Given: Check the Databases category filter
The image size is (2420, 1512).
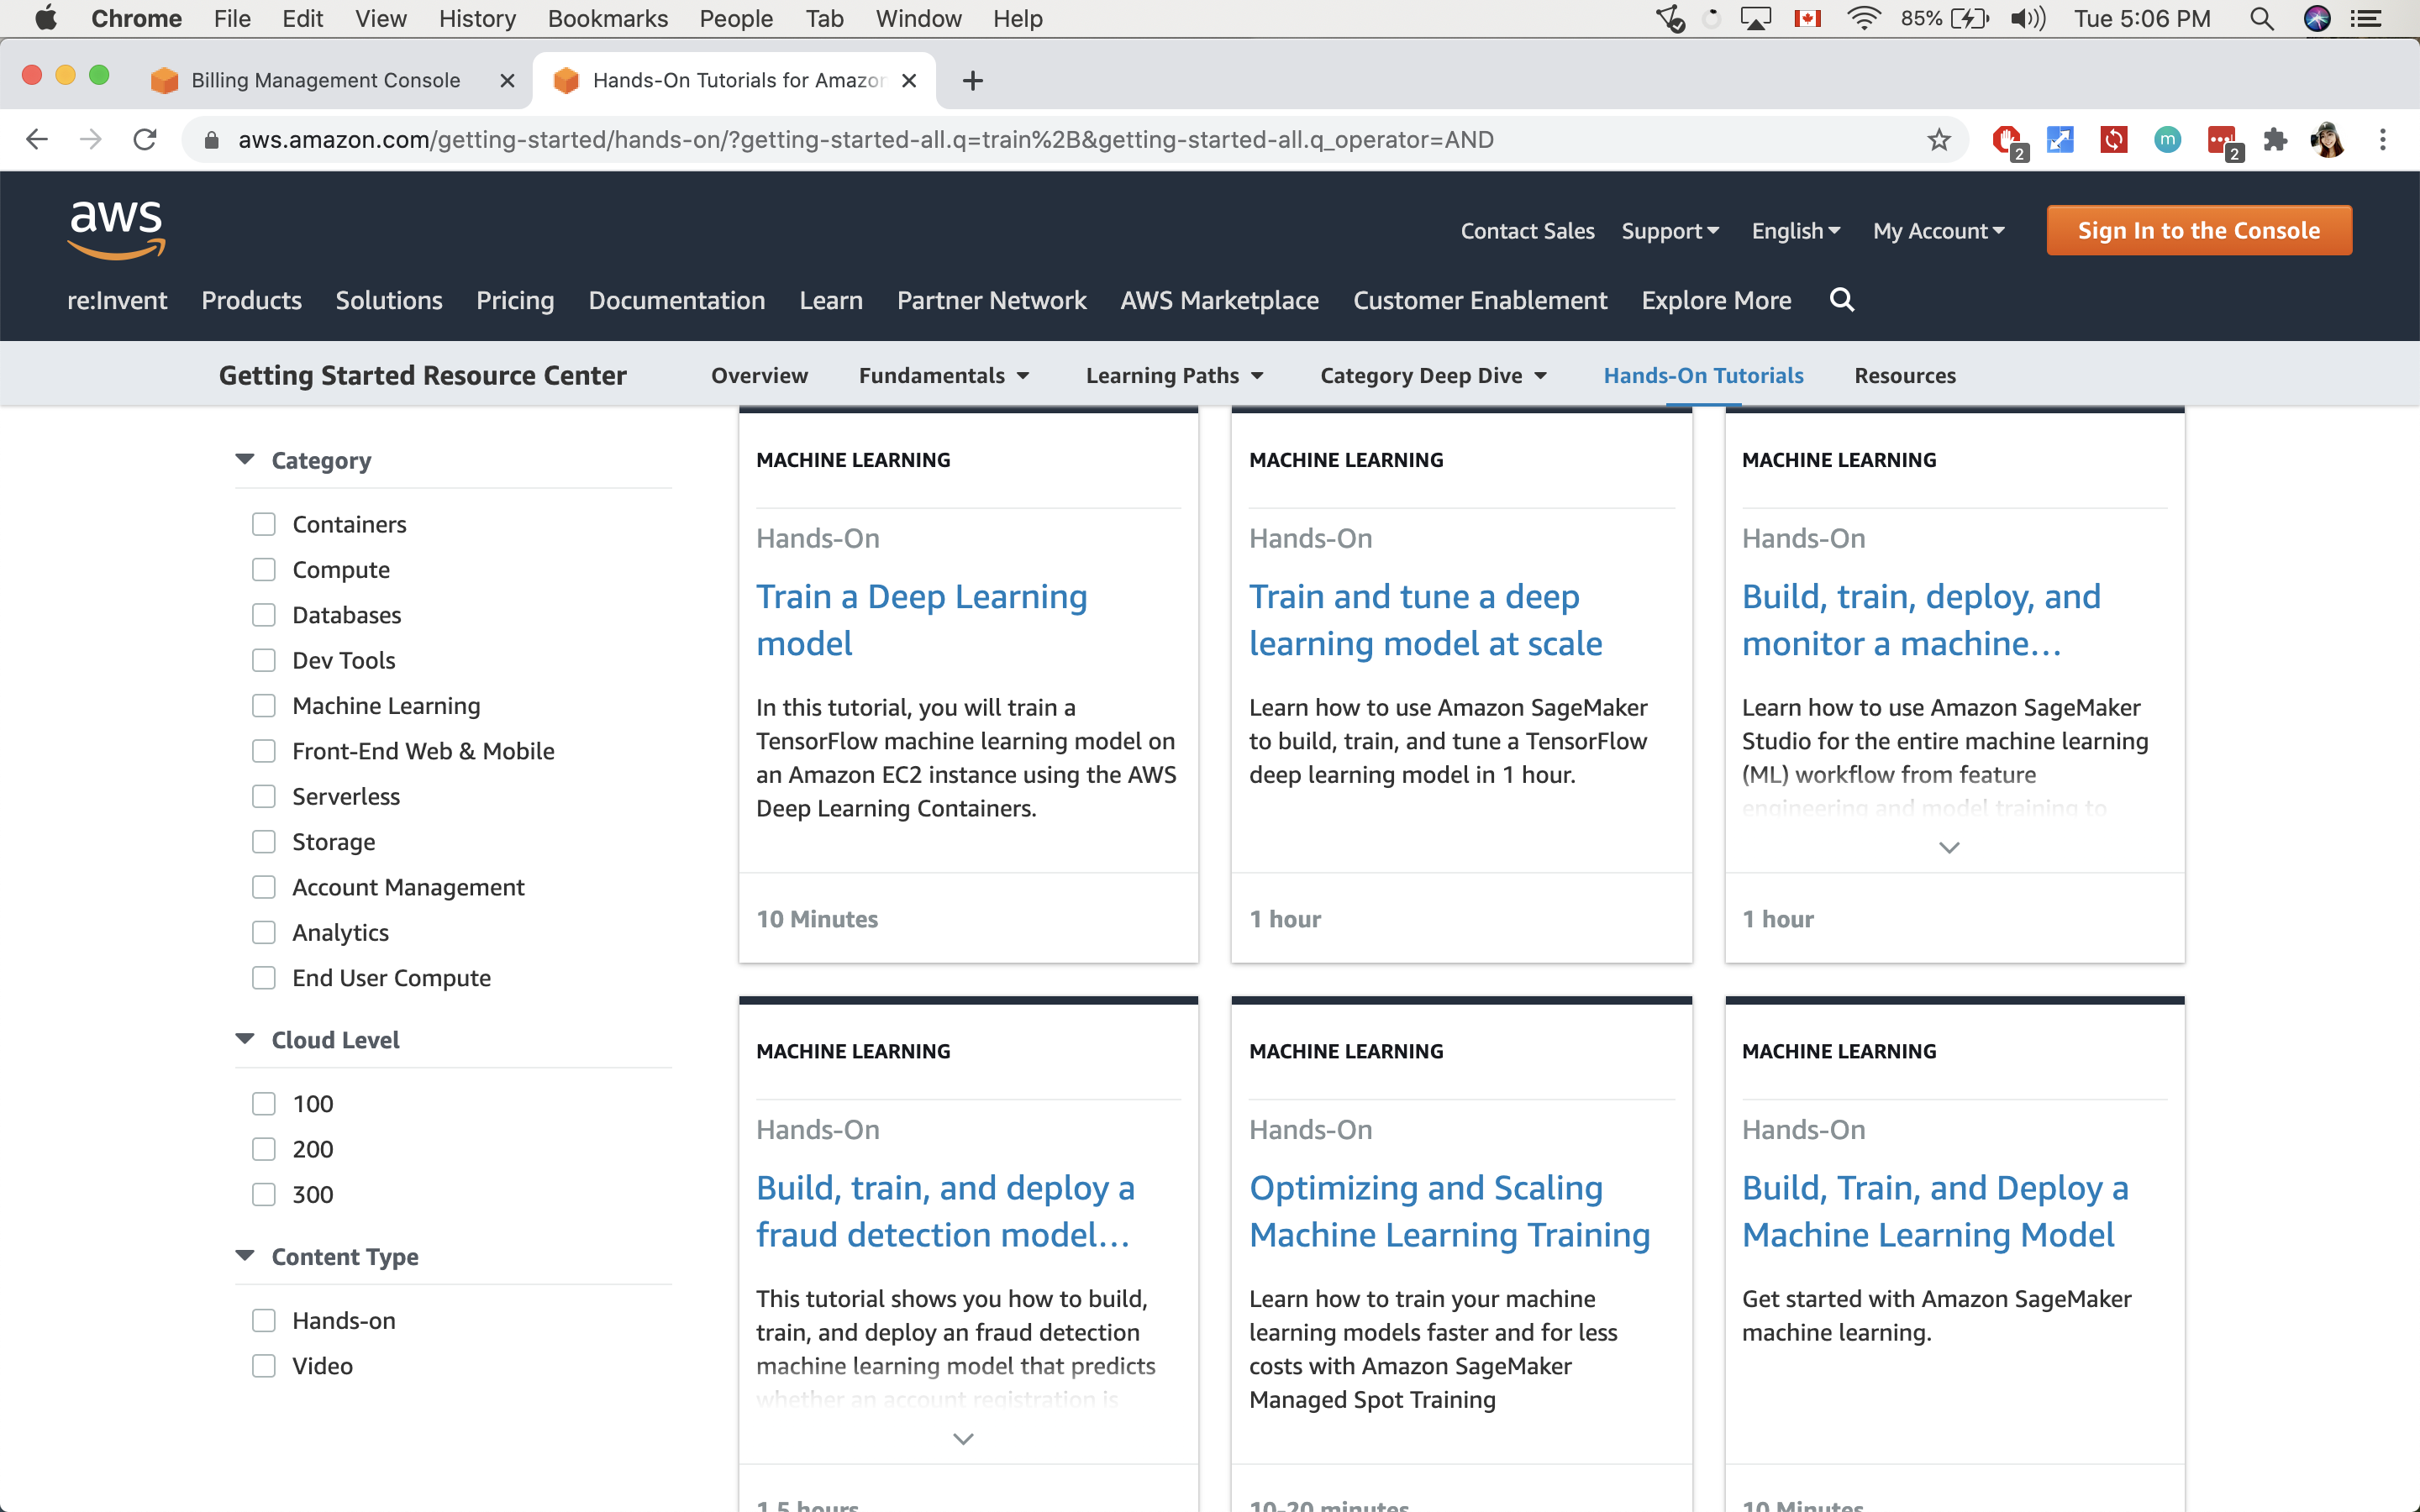Looking at the screenshot, I should [264, 615].
